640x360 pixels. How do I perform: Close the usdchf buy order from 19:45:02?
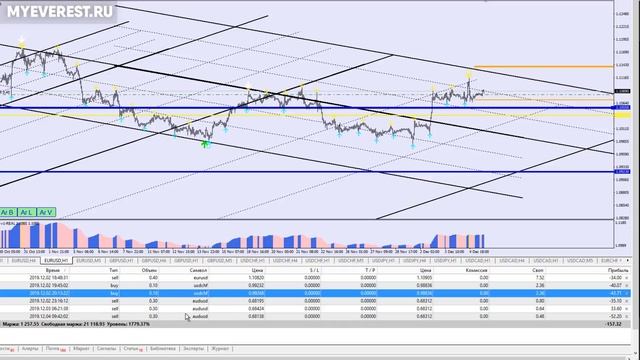tap(627, 286)
